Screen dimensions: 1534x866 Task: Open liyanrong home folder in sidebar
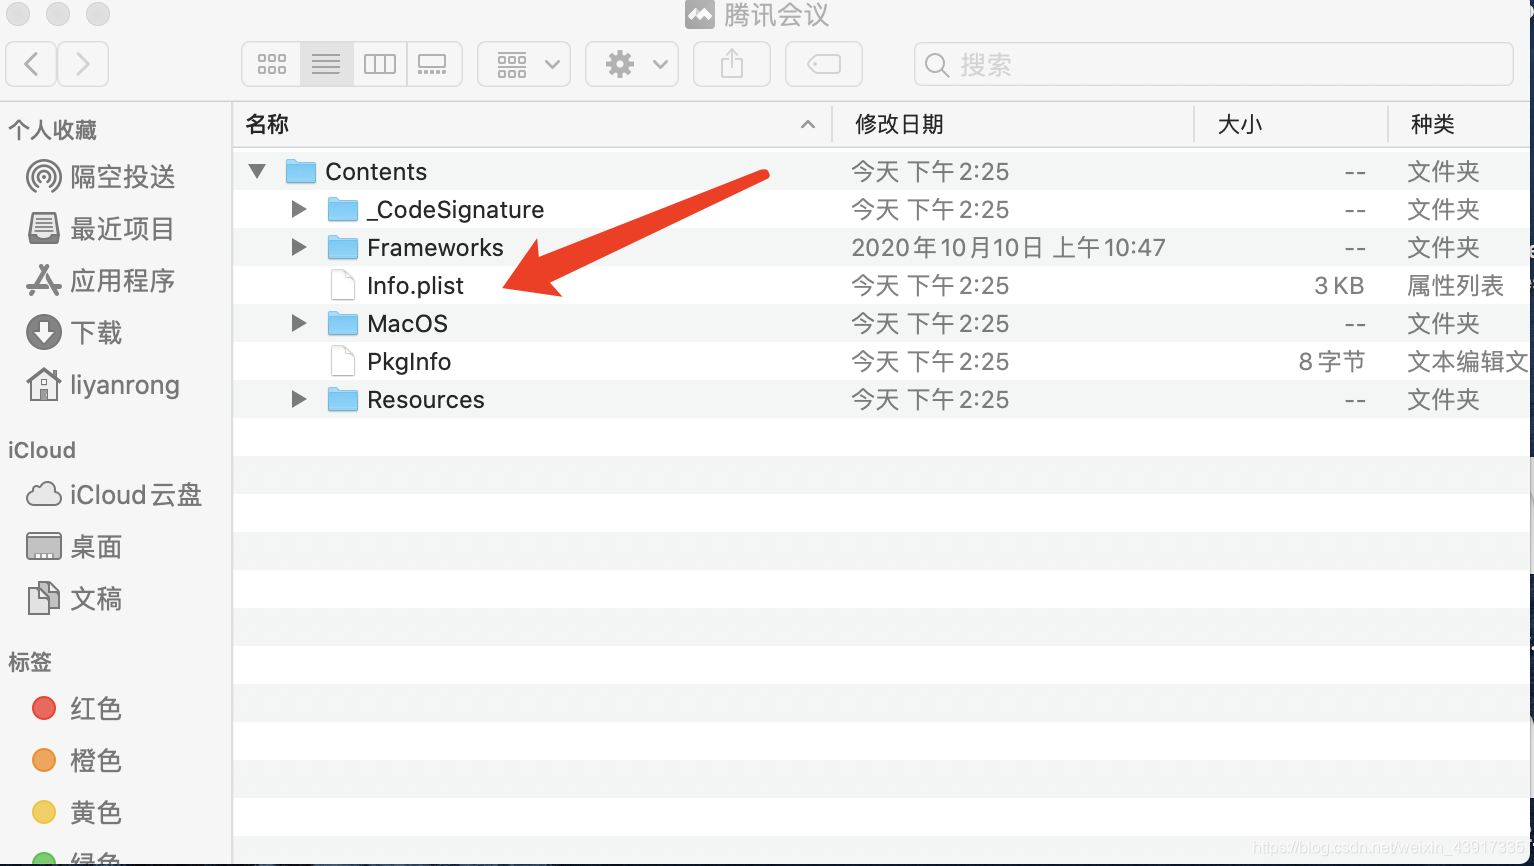coord(102,385)
